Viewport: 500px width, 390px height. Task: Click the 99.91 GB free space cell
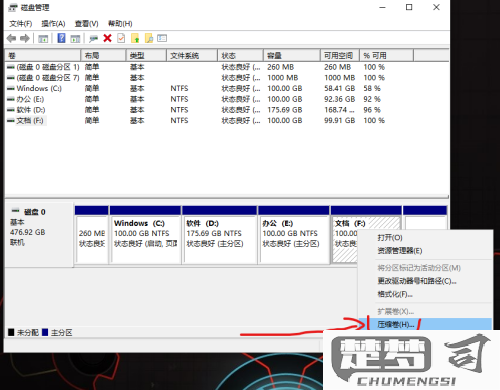point(339,121)
